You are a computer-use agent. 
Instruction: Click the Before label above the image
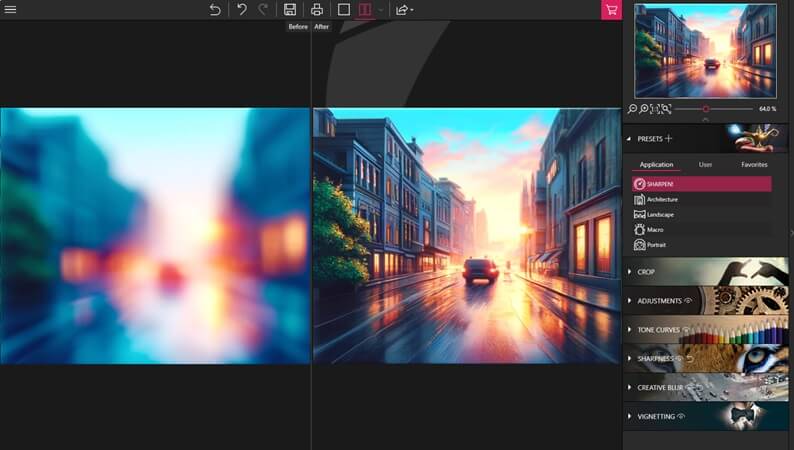click(298, 27)
